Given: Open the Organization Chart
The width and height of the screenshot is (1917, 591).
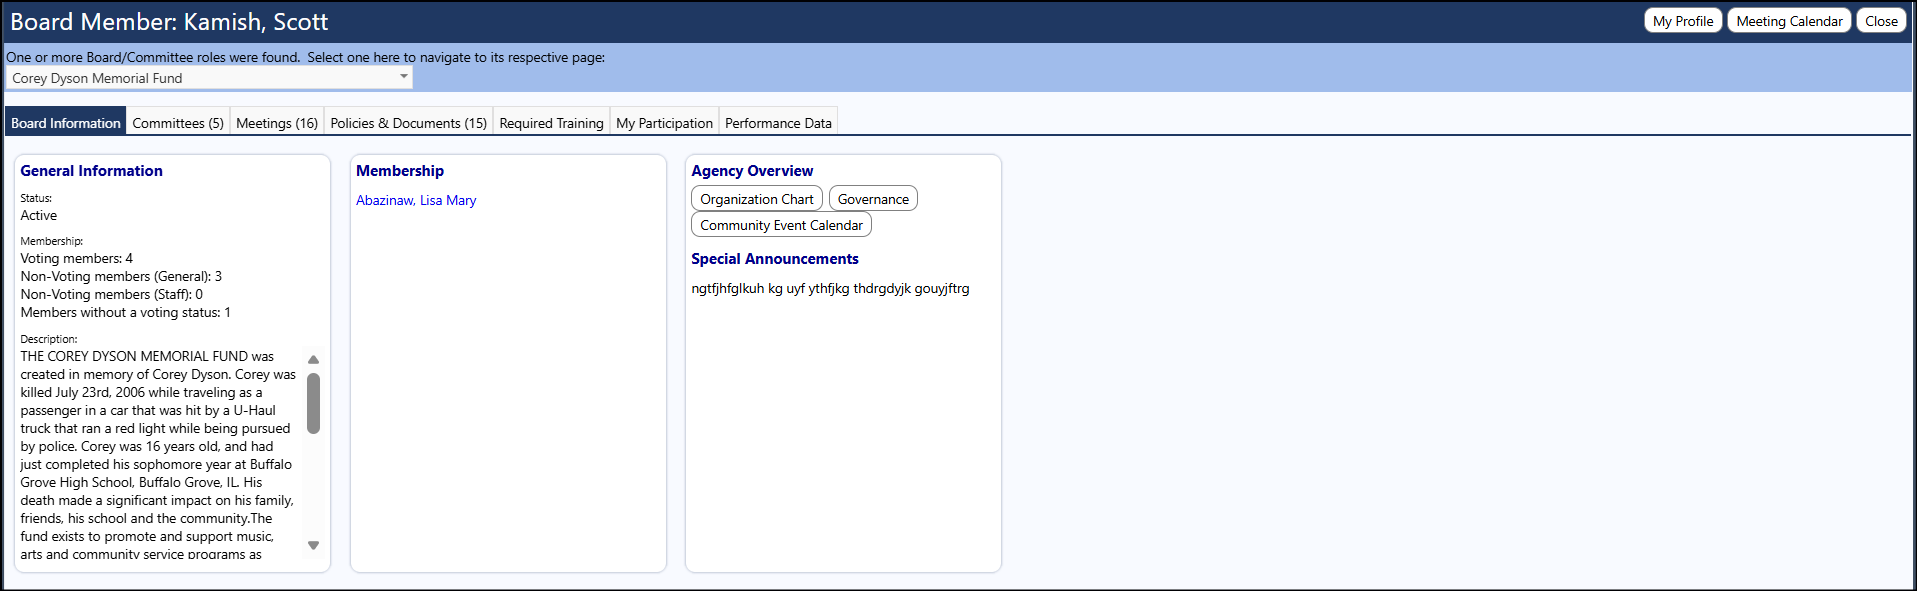Looking at the screenshot, I should click(757, 199).
